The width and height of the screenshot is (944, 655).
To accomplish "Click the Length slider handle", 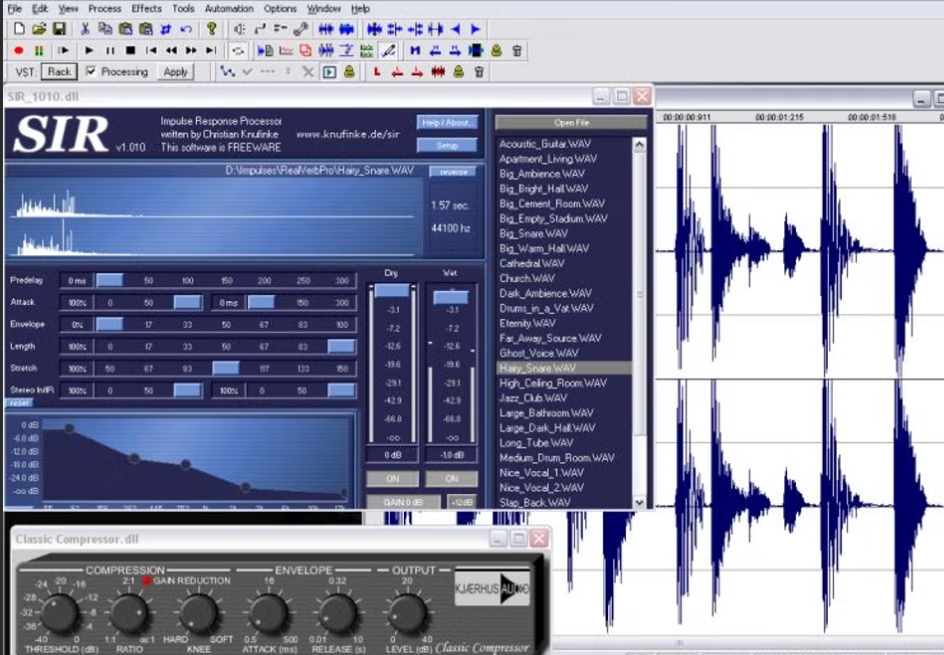I will click(x=341, y=346).
